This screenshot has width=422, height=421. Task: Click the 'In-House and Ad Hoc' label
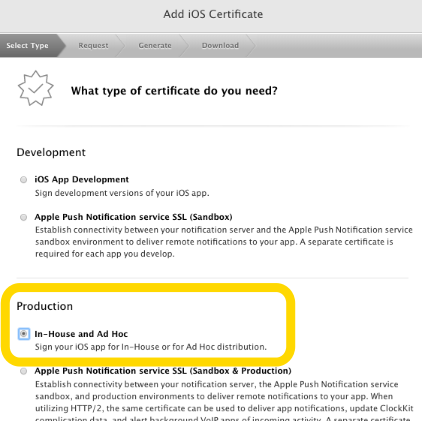click(81, 334)
